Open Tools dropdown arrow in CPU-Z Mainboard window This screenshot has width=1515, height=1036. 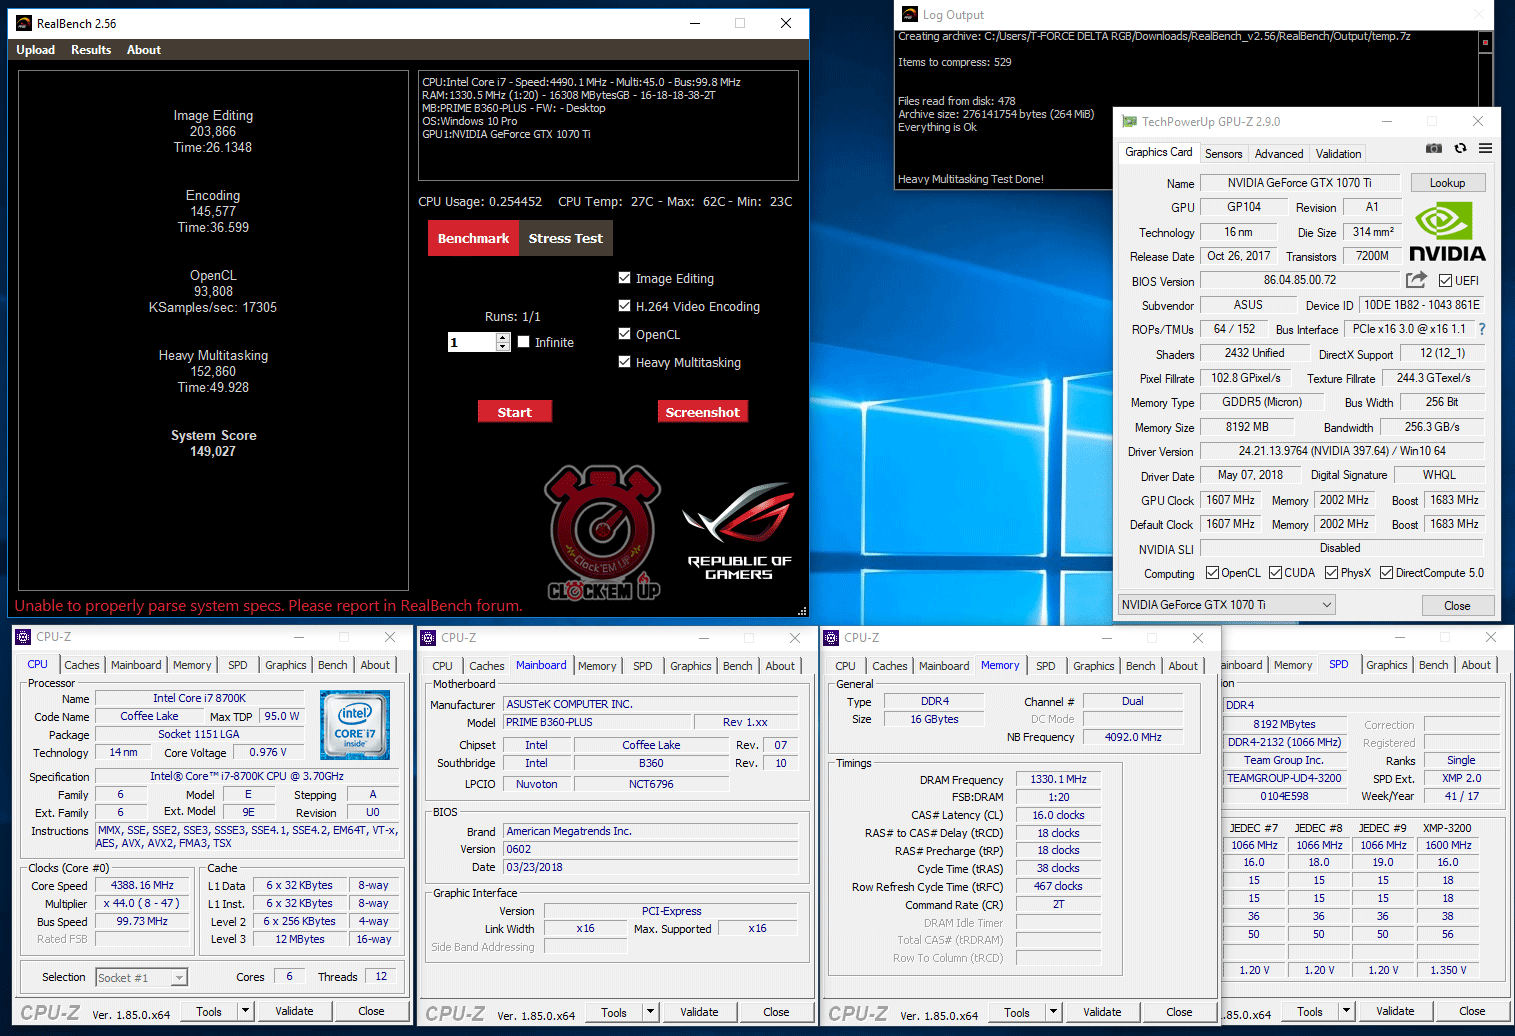[x=650, y=1012]
